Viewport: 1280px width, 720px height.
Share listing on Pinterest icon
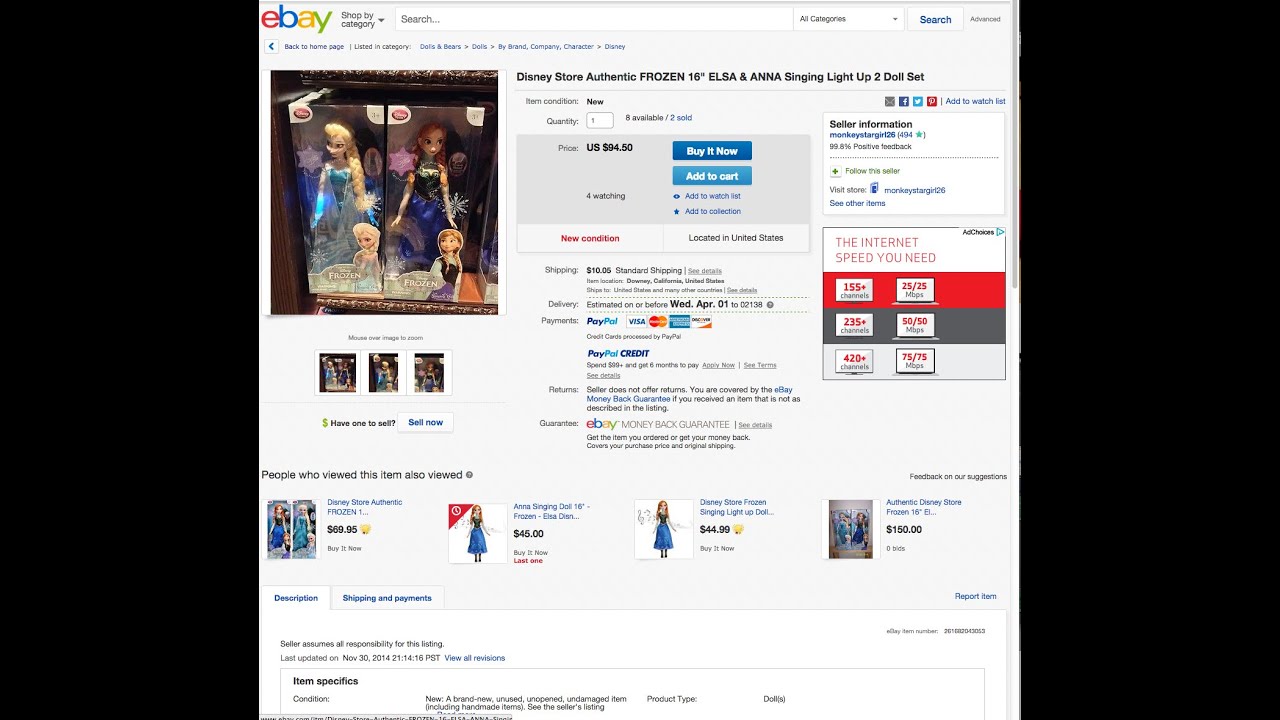click(x=931, y=101)
